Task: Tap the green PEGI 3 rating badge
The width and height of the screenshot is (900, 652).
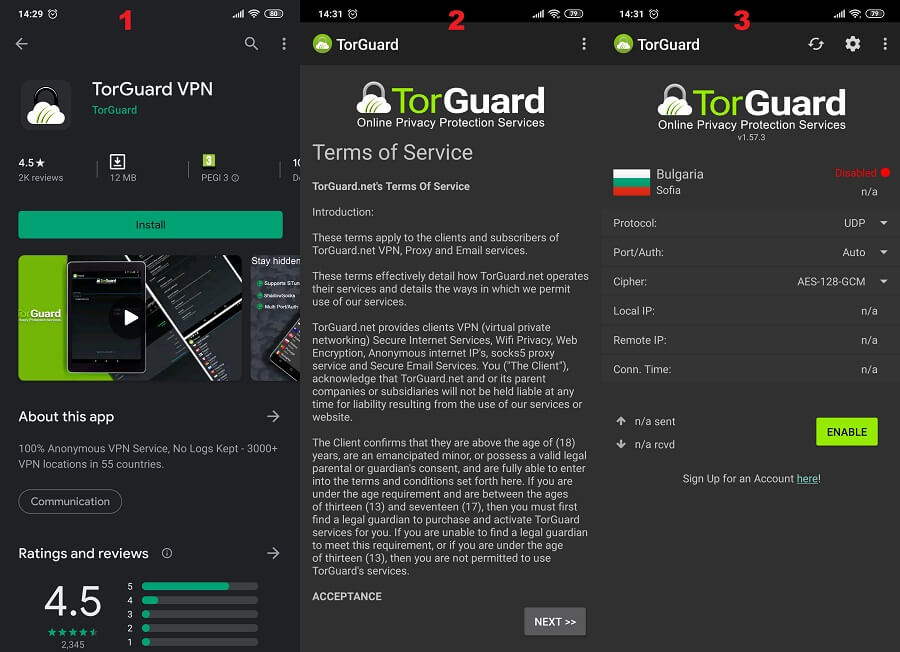Action: point(208,161)
